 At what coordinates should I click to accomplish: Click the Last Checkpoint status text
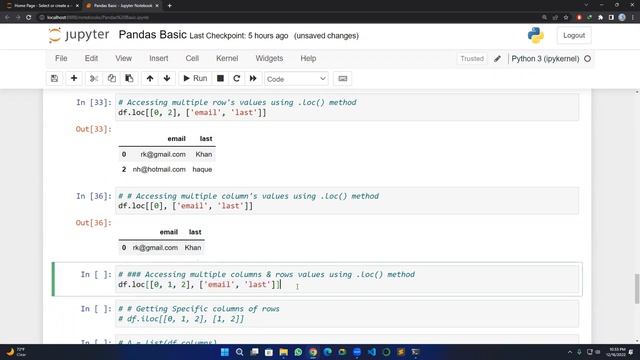point(239,36)
